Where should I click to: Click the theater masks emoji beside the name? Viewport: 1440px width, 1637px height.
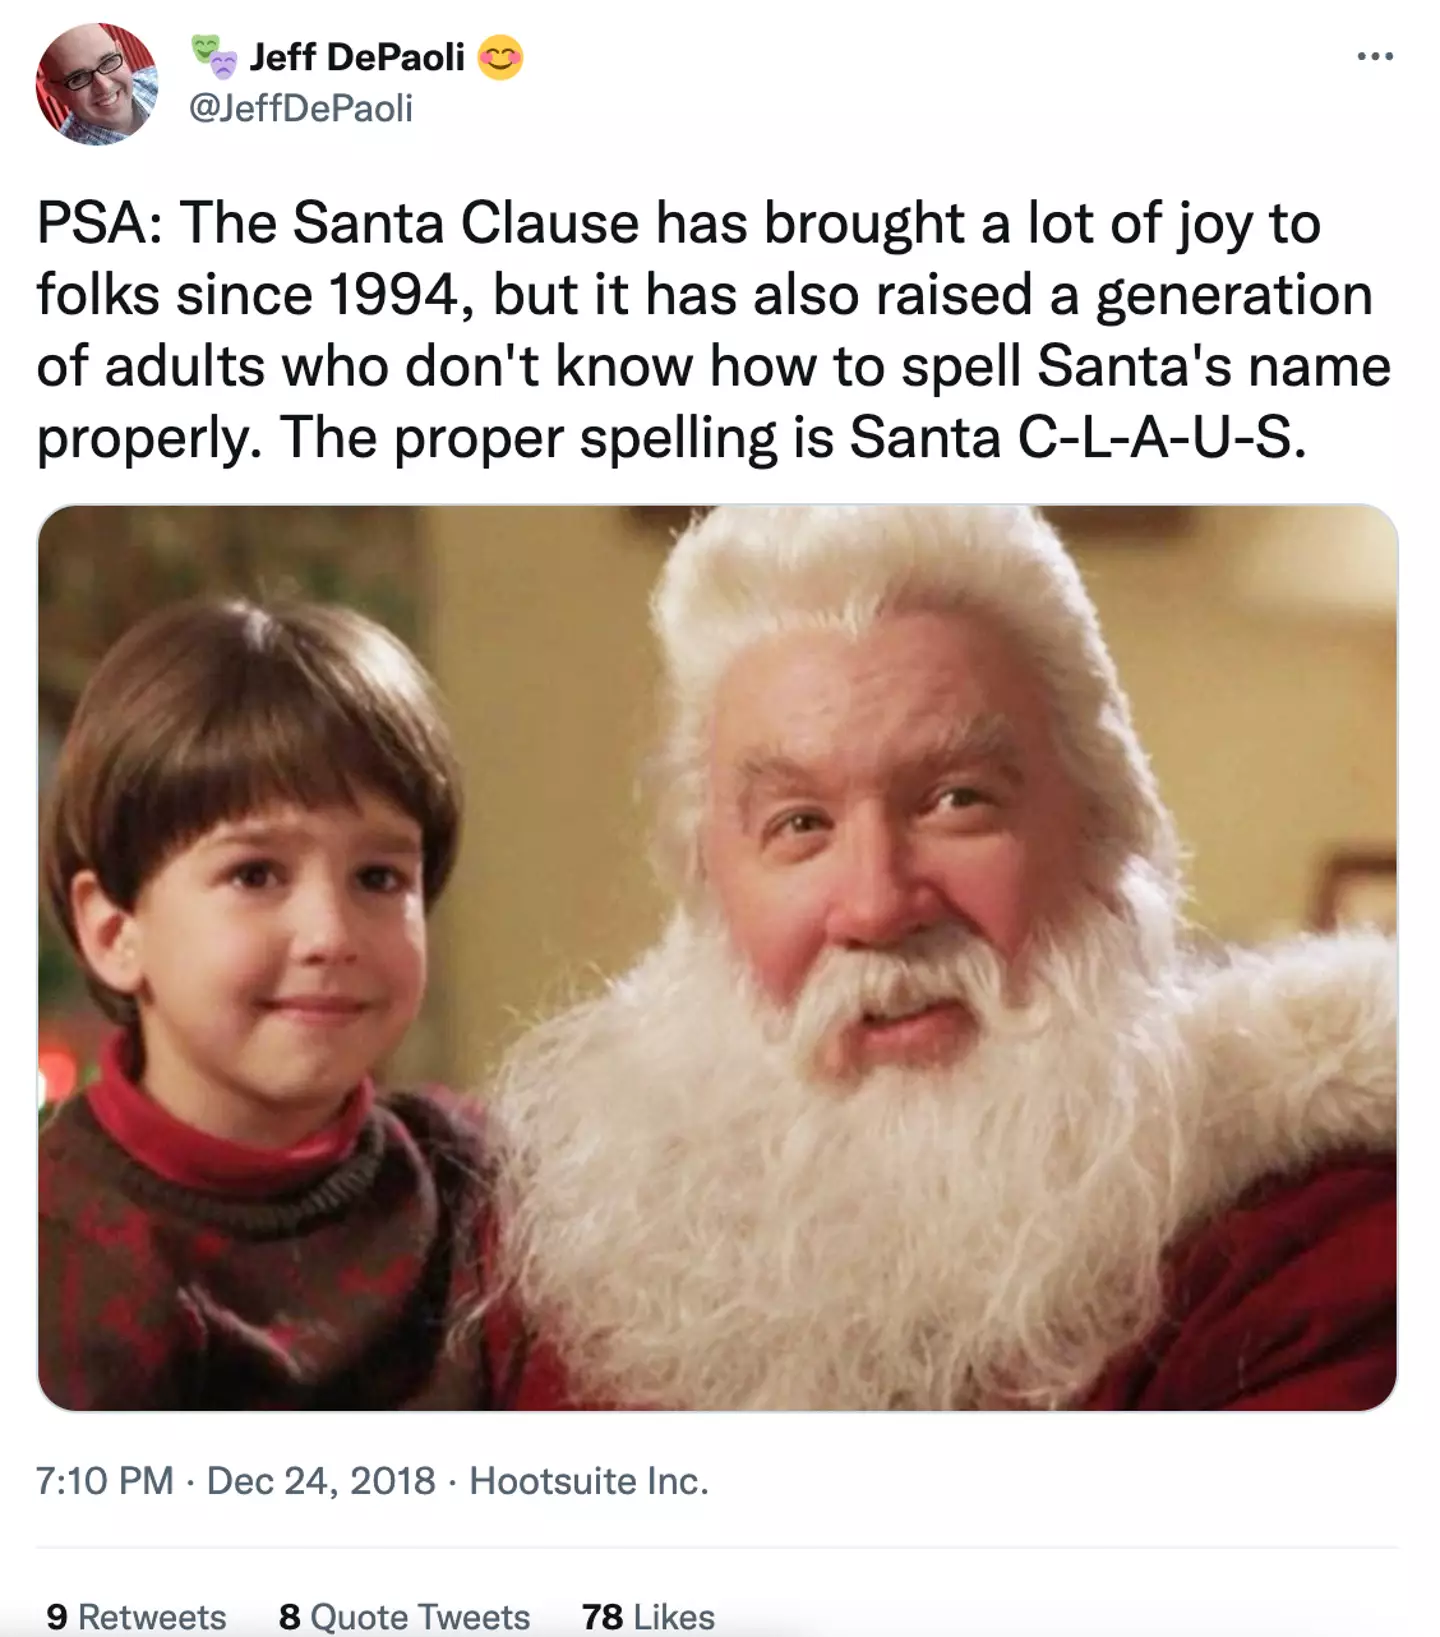click(215, 57)
